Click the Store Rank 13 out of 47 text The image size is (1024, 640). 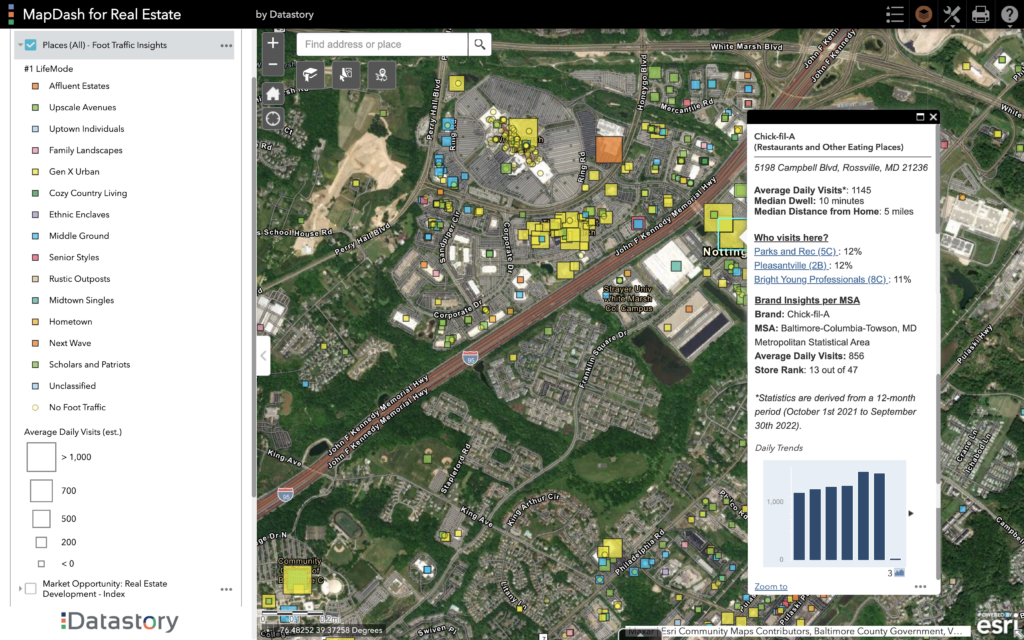pos(806,370)
